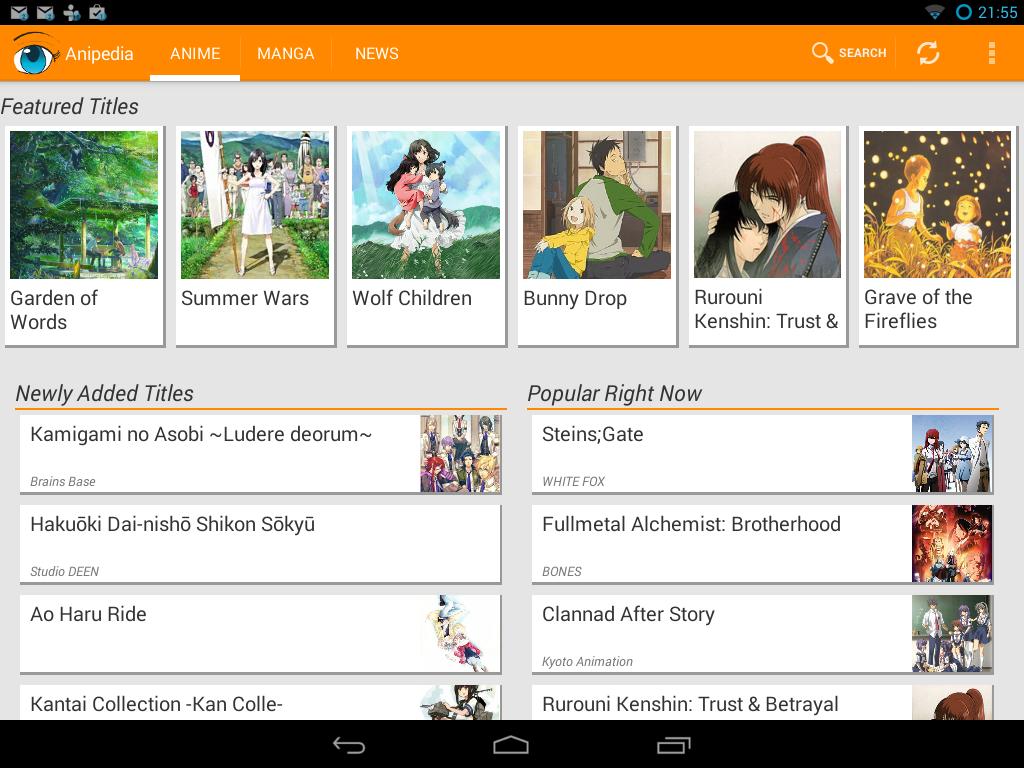
Task: Tap the BONES studio label
Action: coord(562,571)
